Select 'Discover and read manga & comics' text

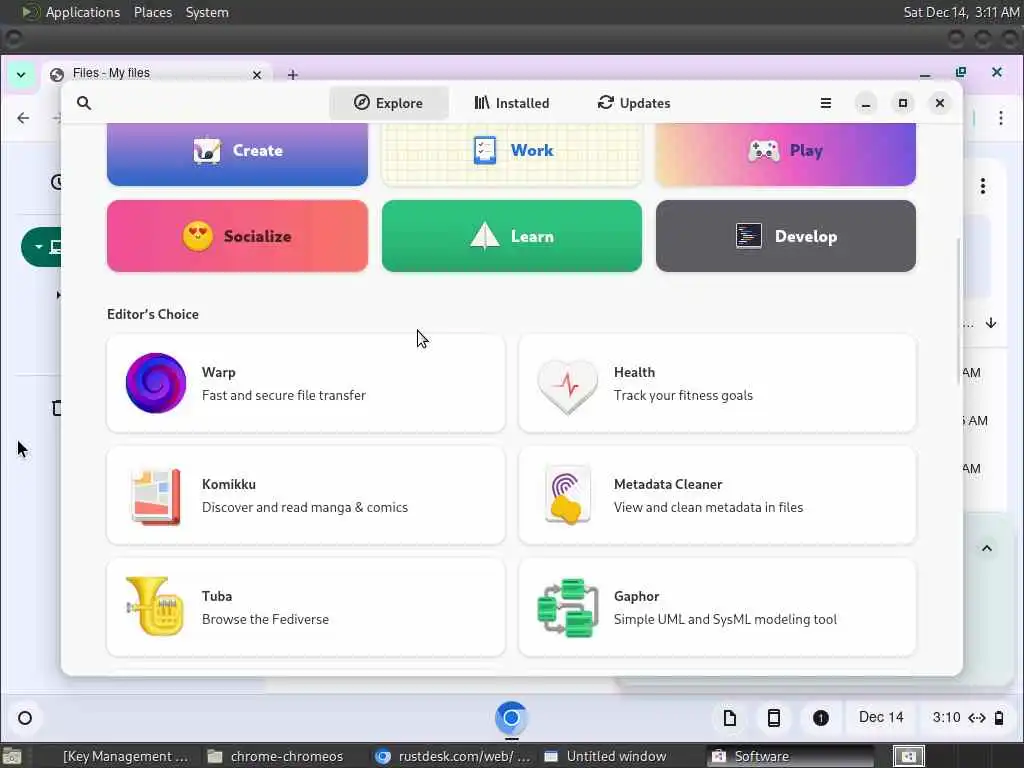click(x=304, y=507)
